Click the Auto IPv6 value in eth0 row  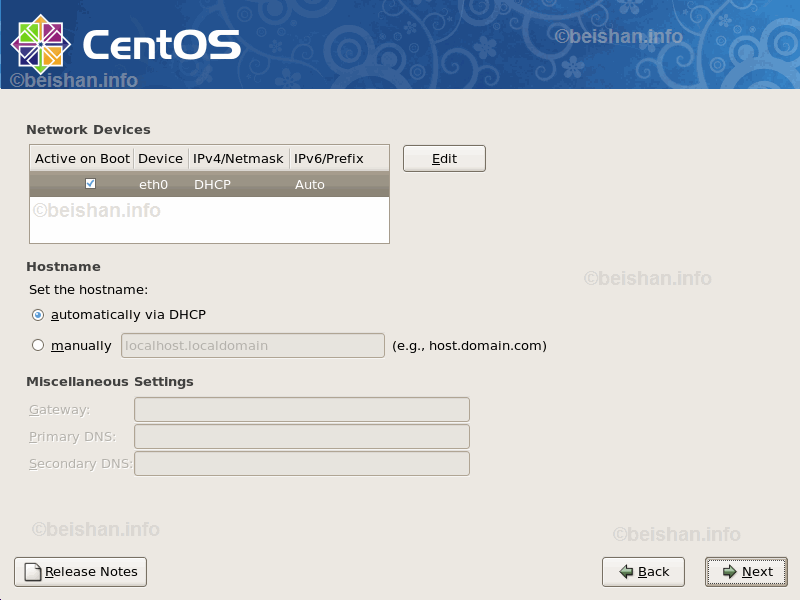pyautogui.click(x=309, y=185)
